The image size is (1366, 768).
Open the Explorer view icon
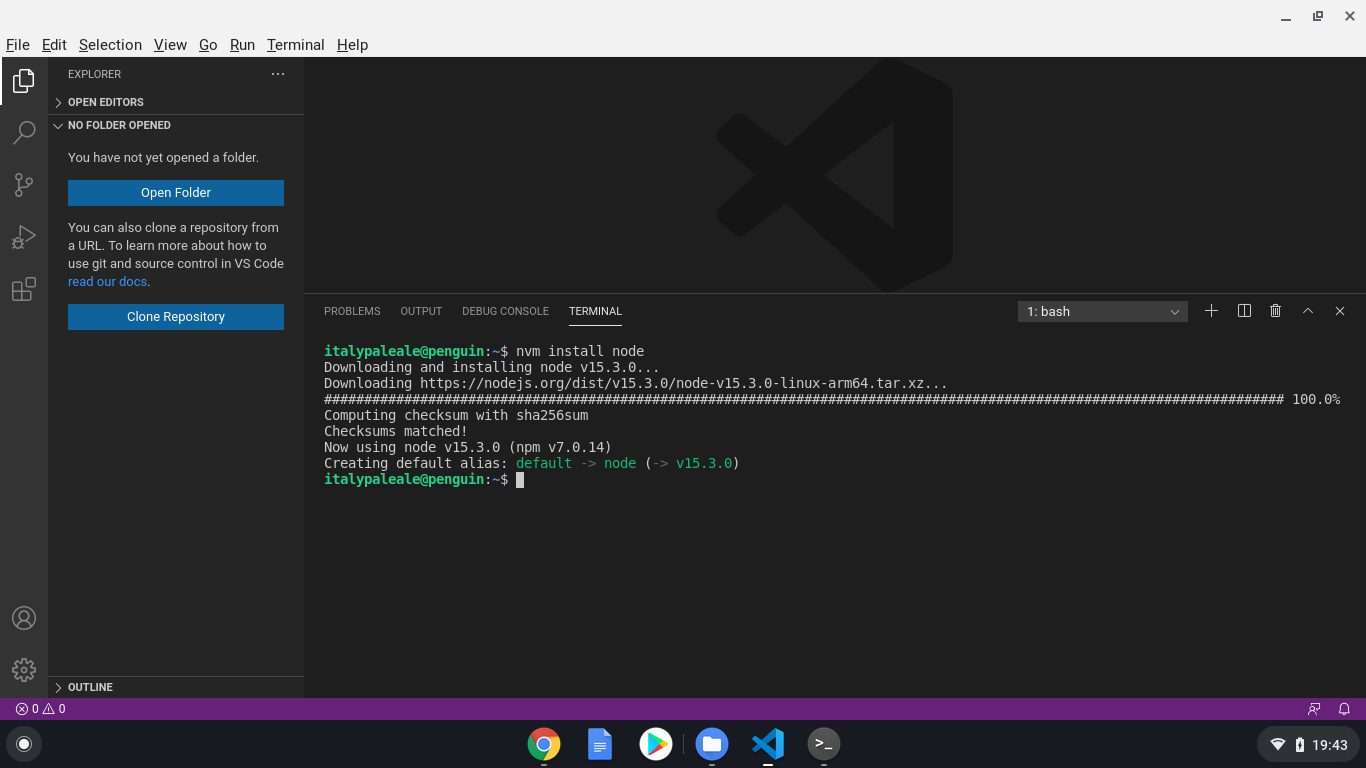[23, 81]
